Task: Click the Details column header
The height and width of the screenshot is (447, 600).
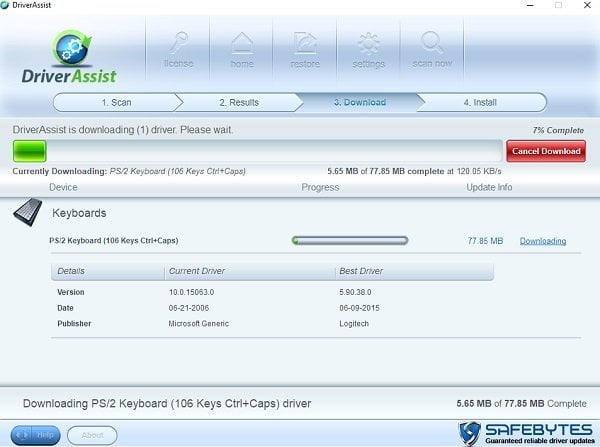Action: click(x=71, y=271)
